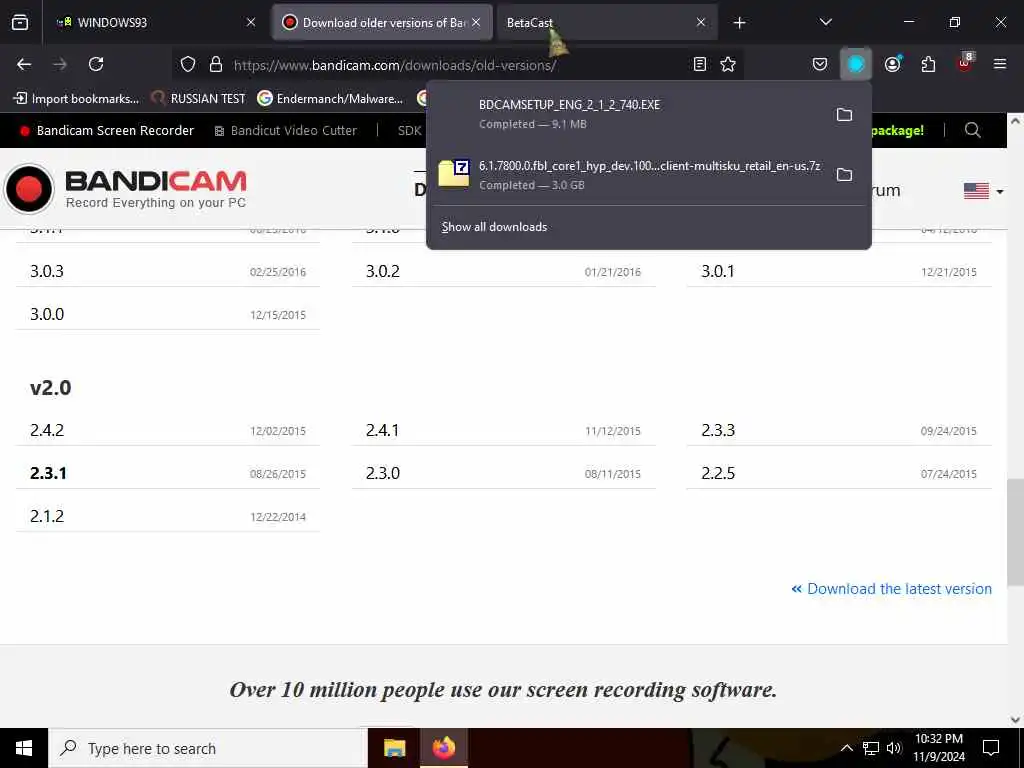Download Bandicam version 3.0.3
Viewport: 1024px width, 768px height.
pos(47,271)
